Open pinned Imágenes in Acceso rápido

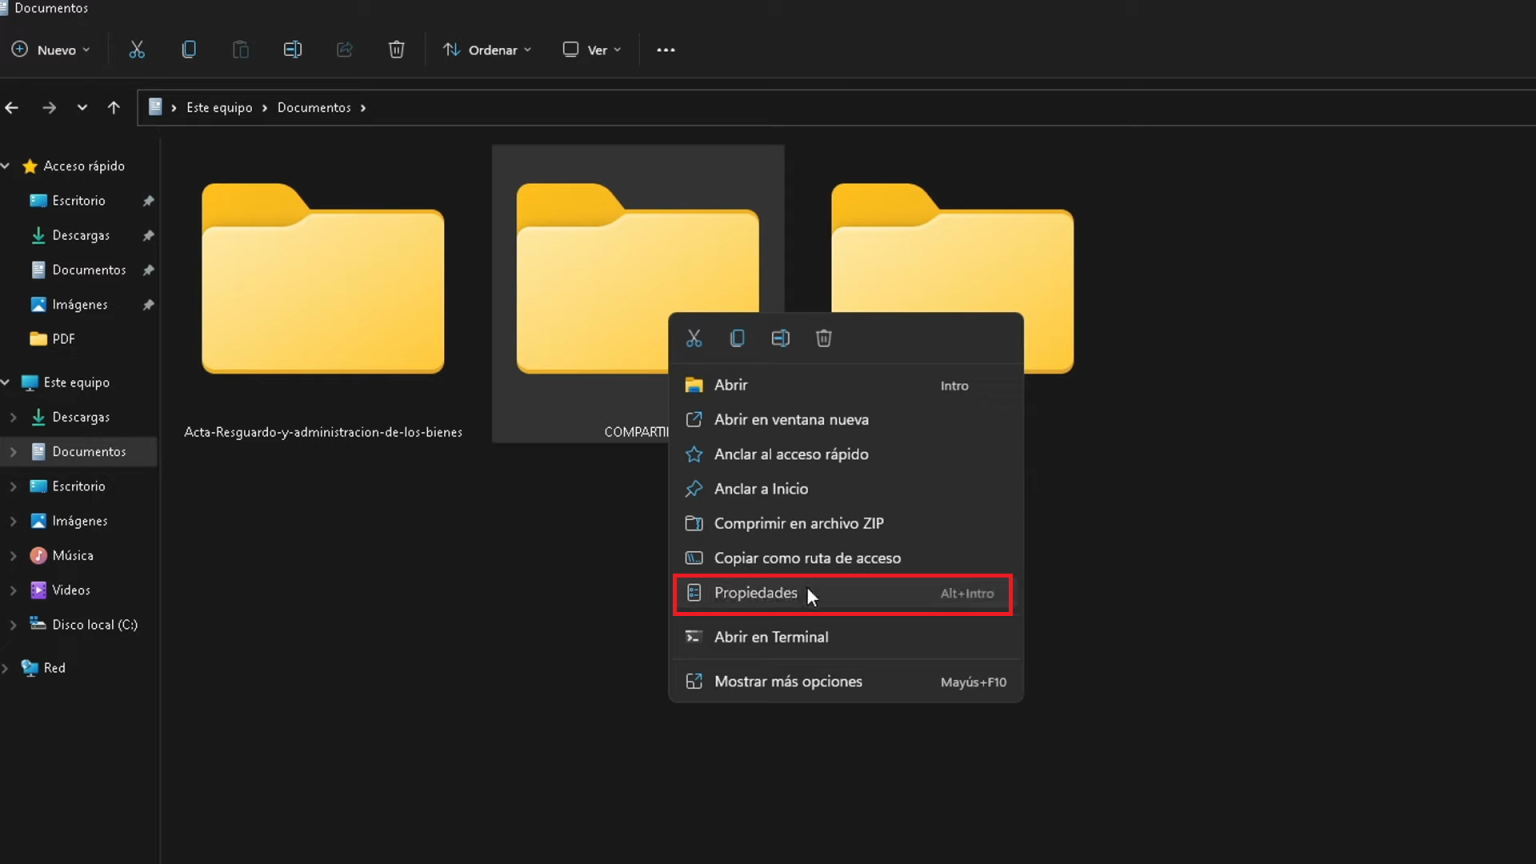[x=80, y=305]
